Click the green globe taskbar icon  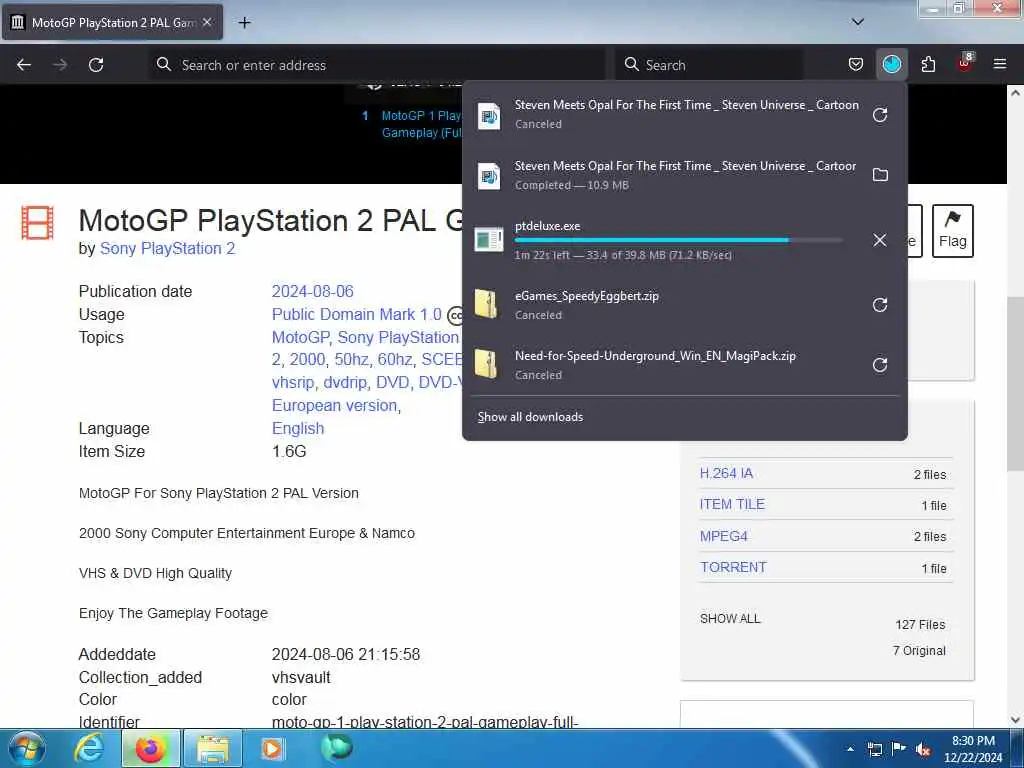(x=336, y=748)
